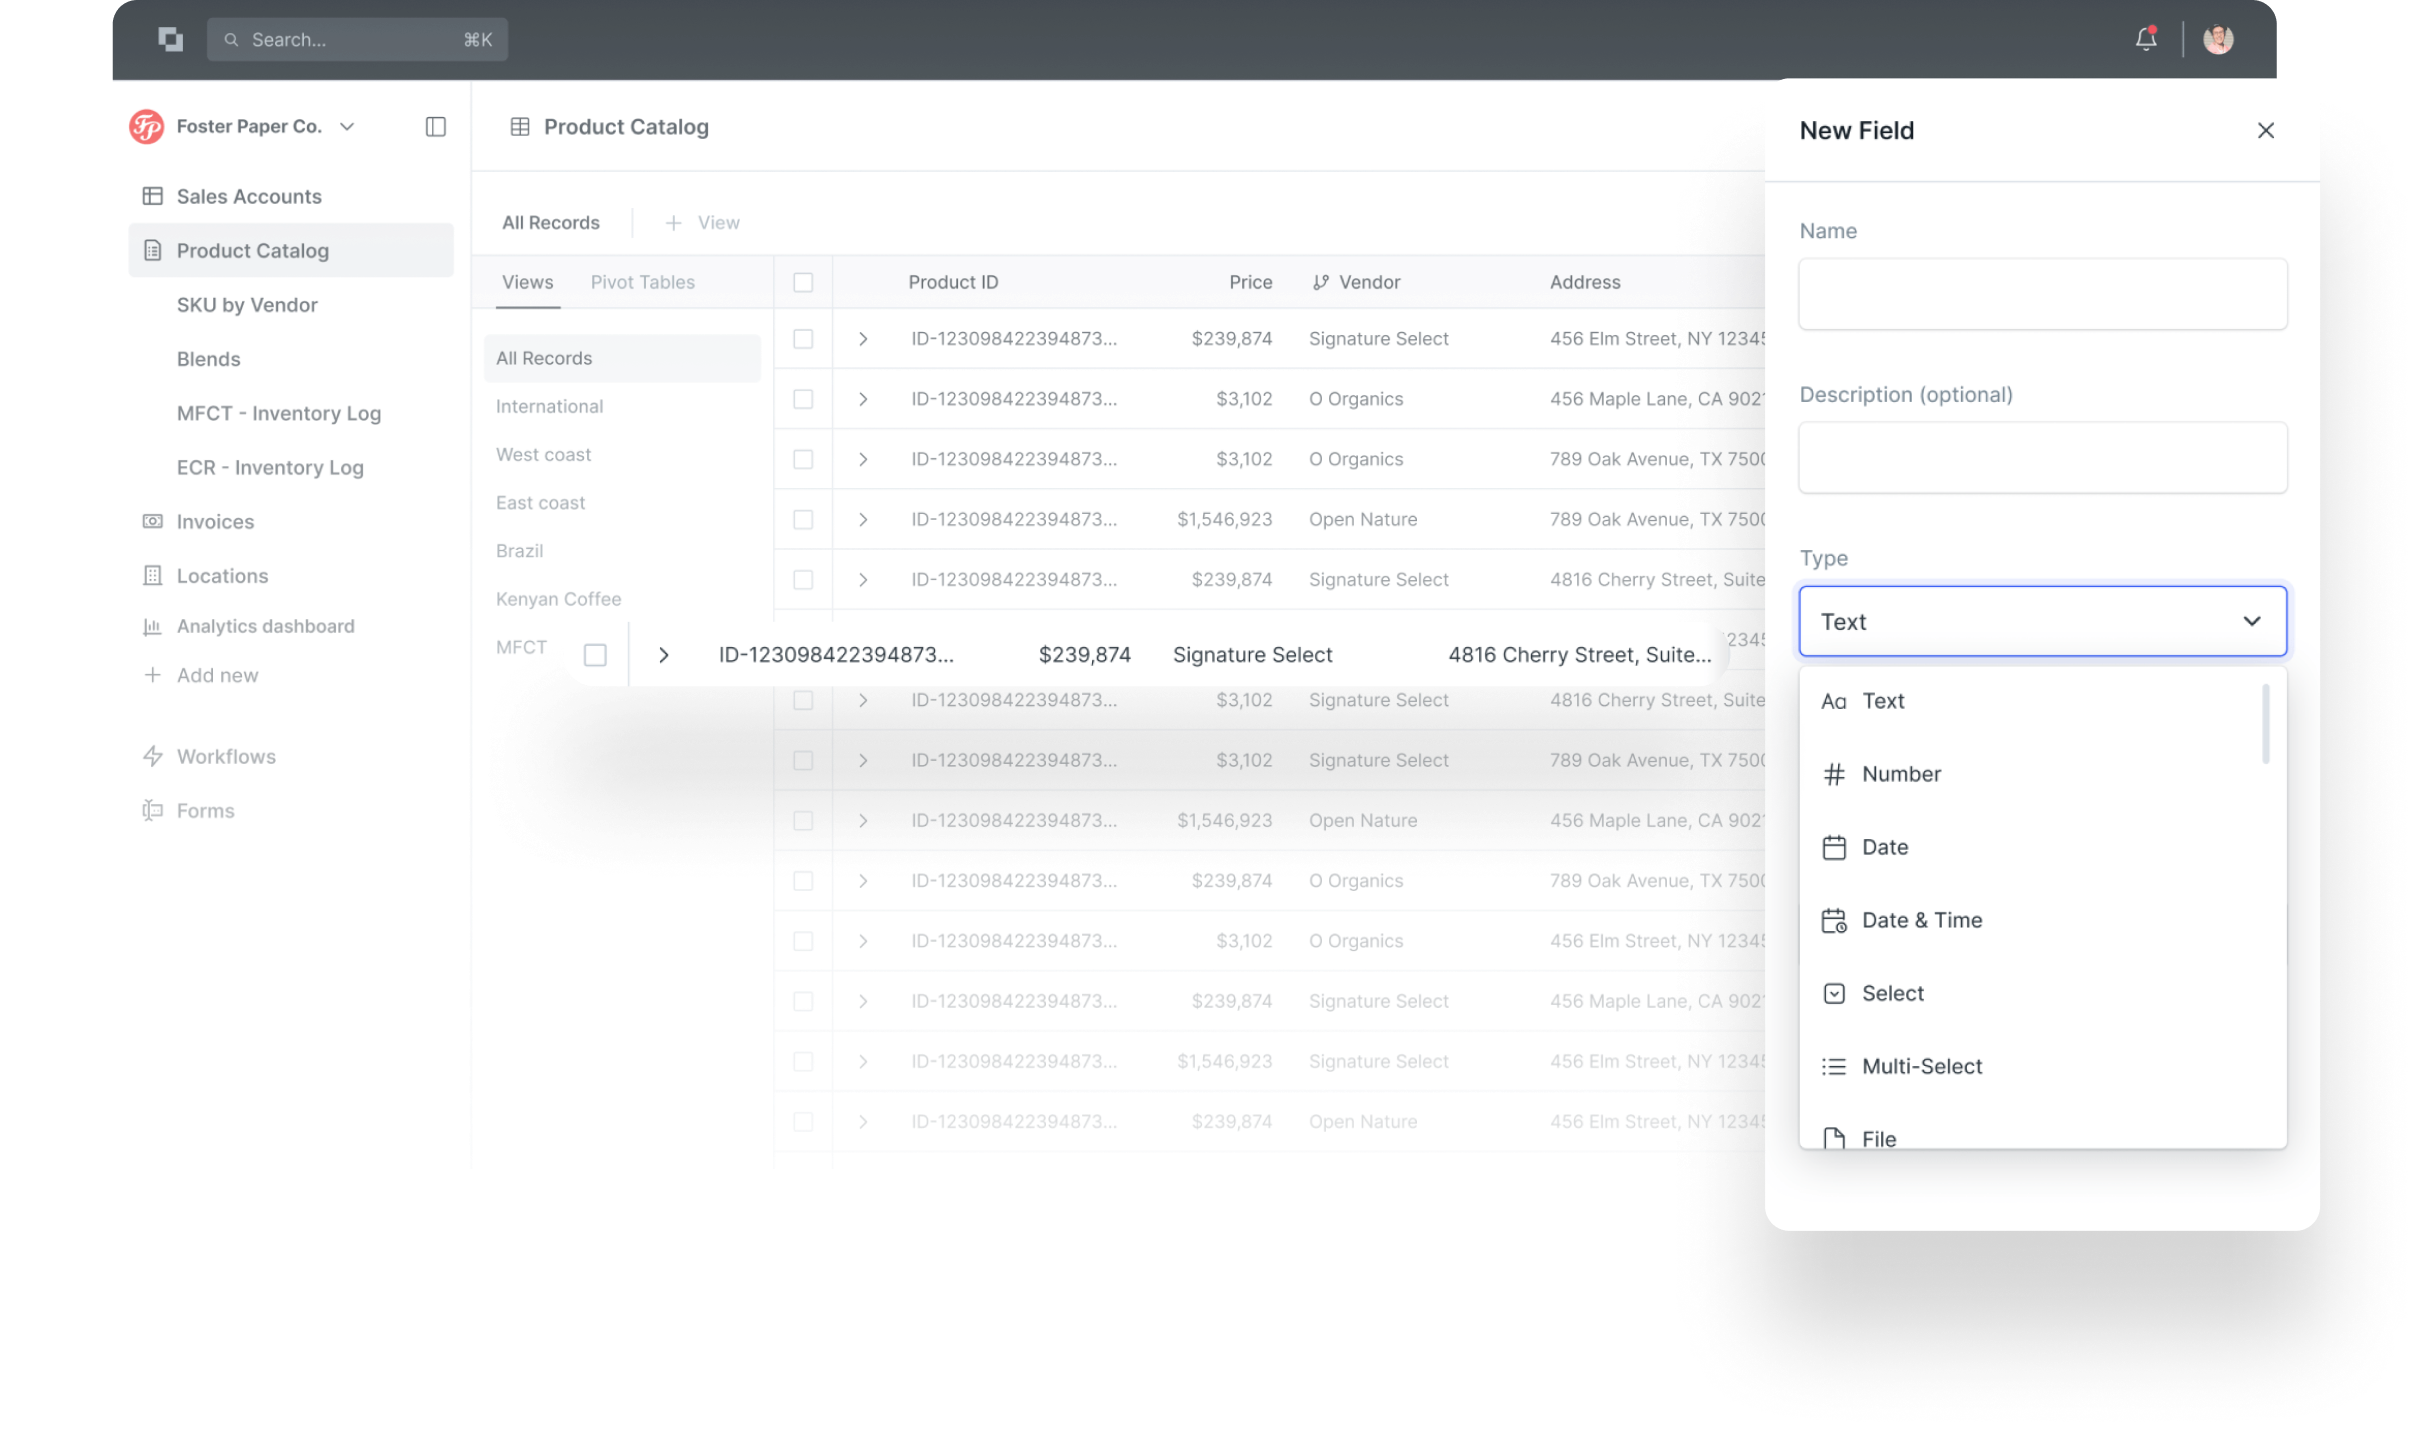Viewport: 2423px width, 1437px height.
Task: Select the International view
Action: 549,406
